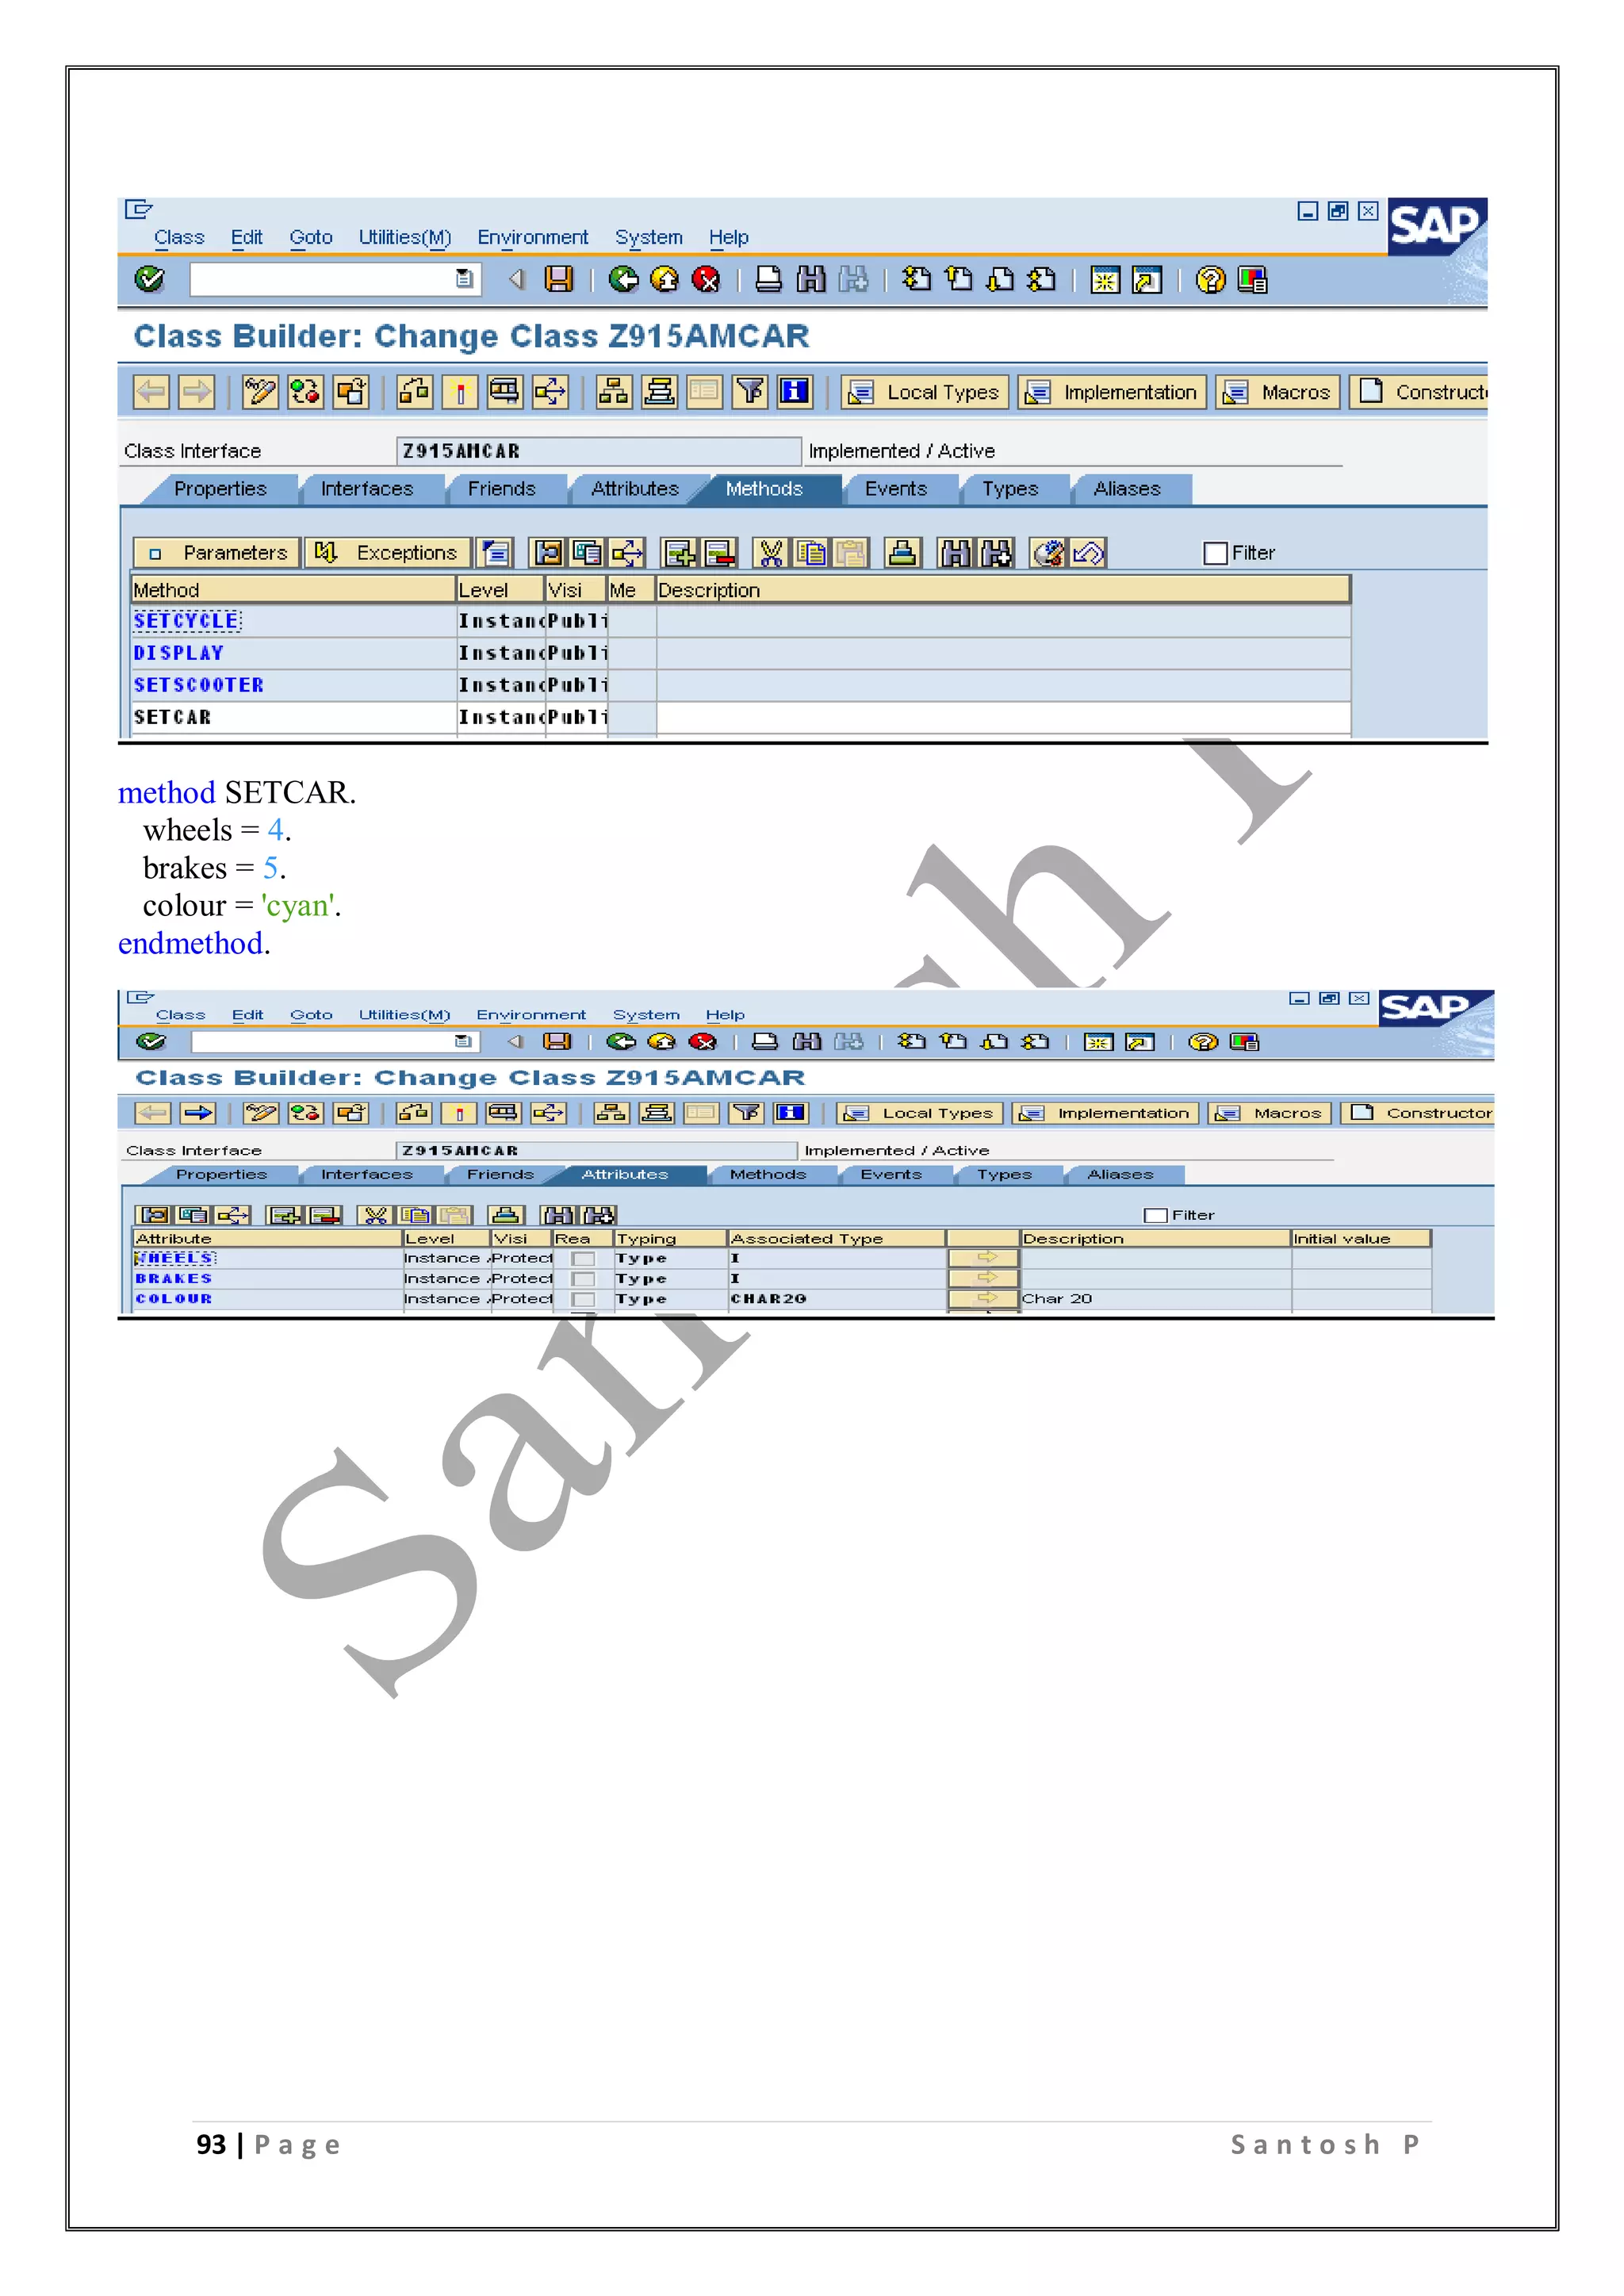Check the Read-only box for the BRAKES attribute

(583, 1279)
